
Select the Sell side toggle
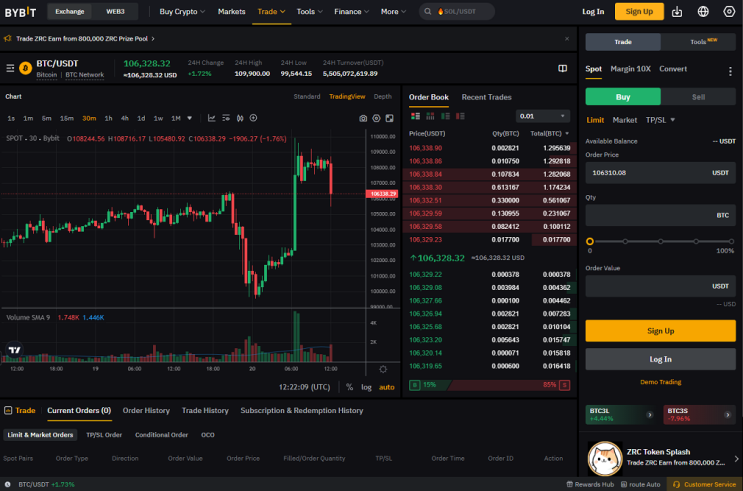[x=698, y=97]
